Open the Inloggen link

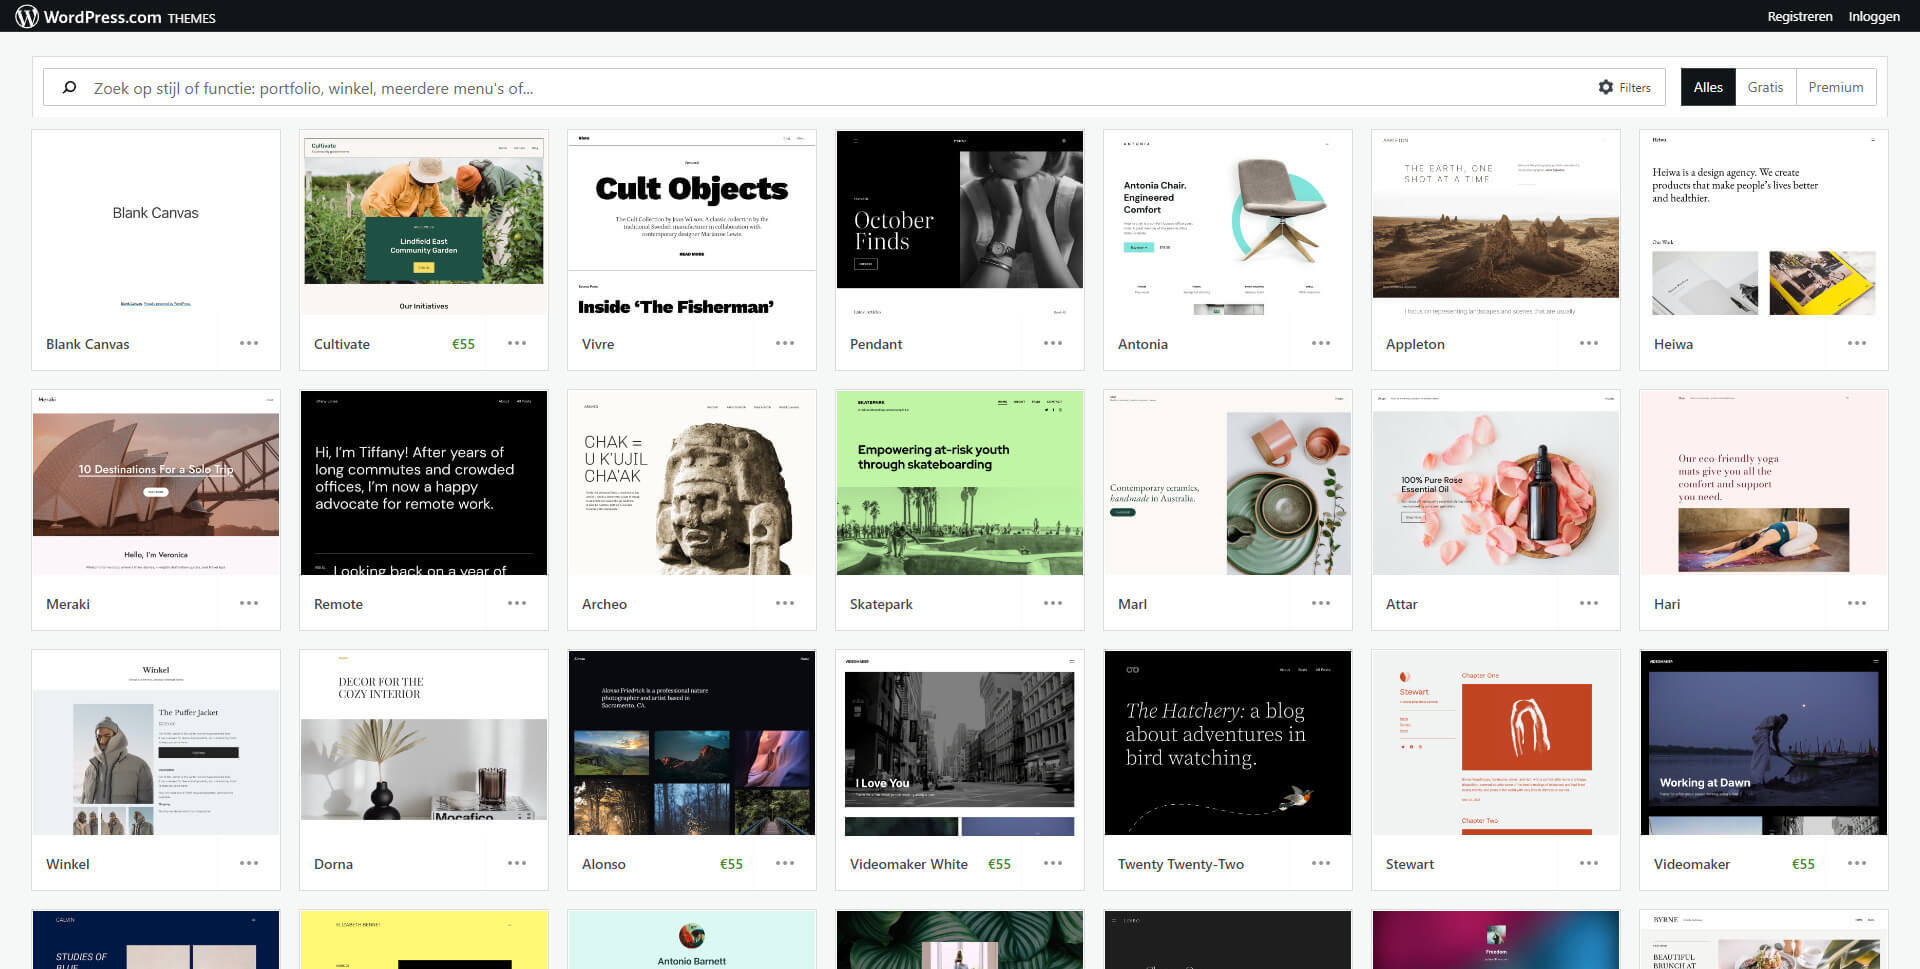click(x=1874, y=16)
